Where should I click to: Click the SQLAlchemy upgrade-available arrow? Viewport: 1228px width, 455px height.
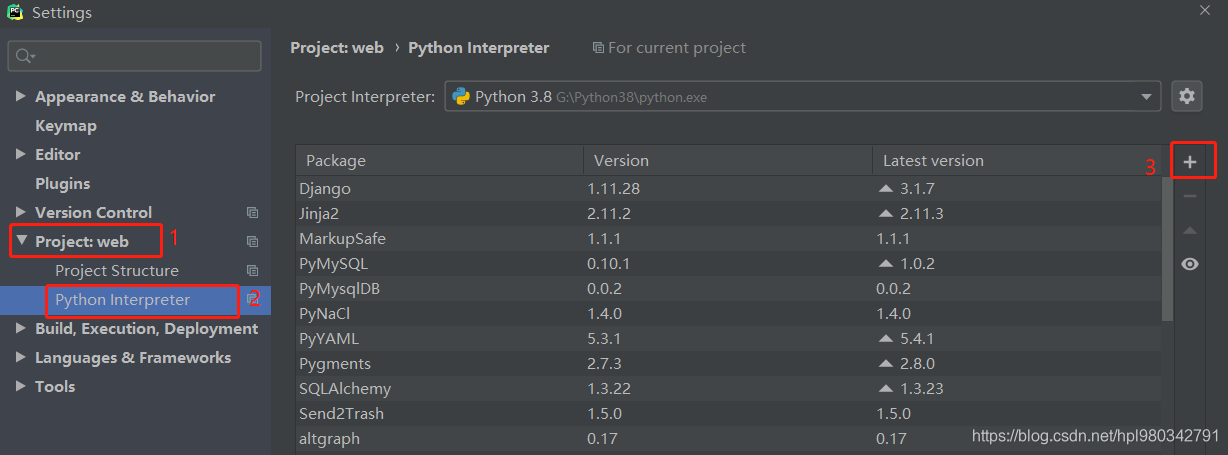pos(885,388)
